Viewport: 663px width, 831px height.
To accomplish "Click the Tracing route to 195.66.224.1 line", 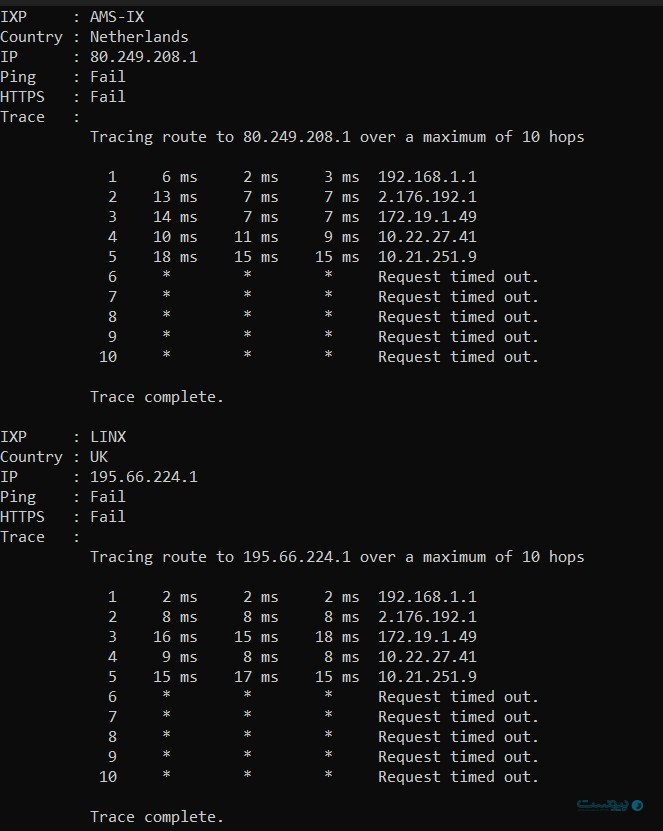I will (337, 557).
